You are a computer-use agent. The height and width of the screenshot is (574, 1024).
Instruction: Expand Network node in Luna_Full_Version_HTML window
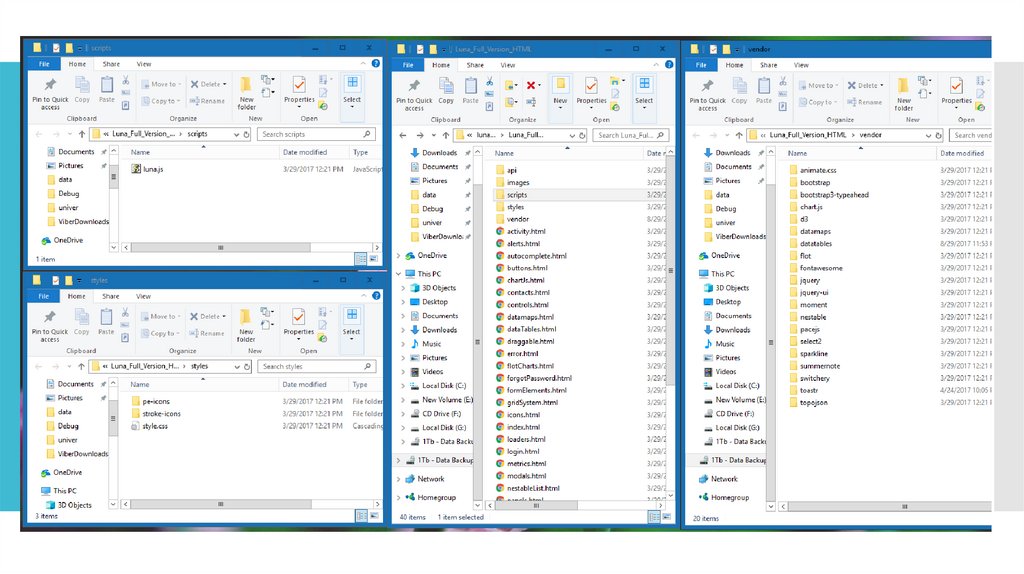[x=399, y=479]
